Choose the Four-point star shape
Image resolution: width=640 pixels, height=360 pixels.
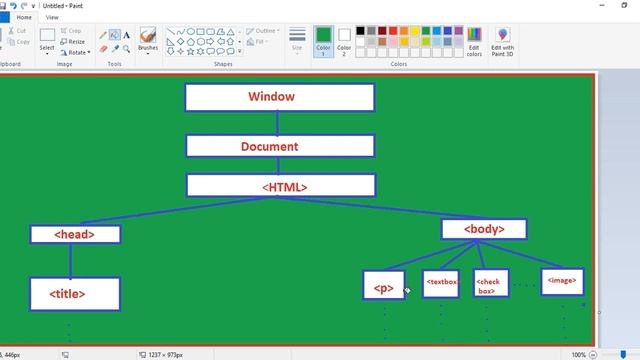pos(180,51)
